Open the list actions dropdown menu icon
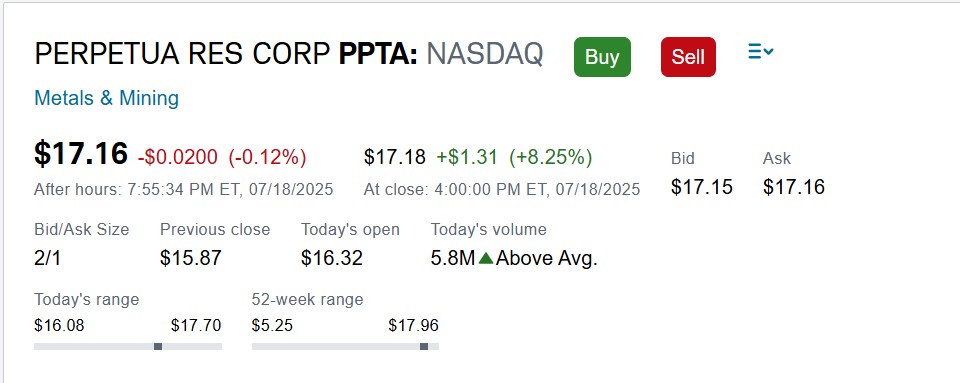 tap(760, 52)
